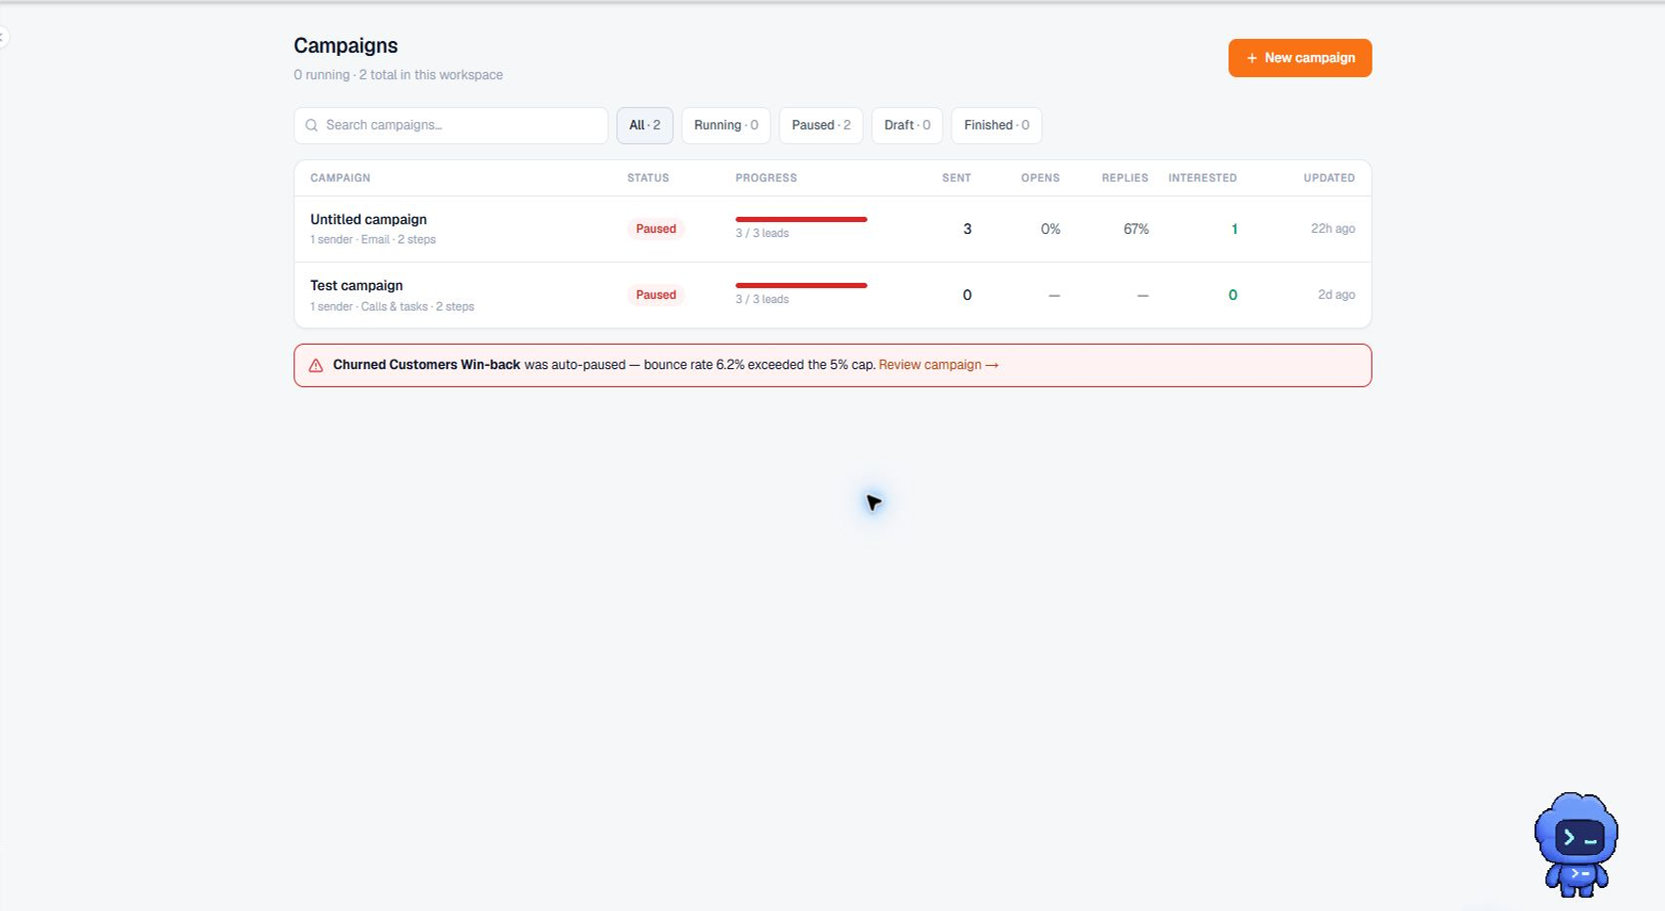Switch to the Running filter tab

pos(726,125)
